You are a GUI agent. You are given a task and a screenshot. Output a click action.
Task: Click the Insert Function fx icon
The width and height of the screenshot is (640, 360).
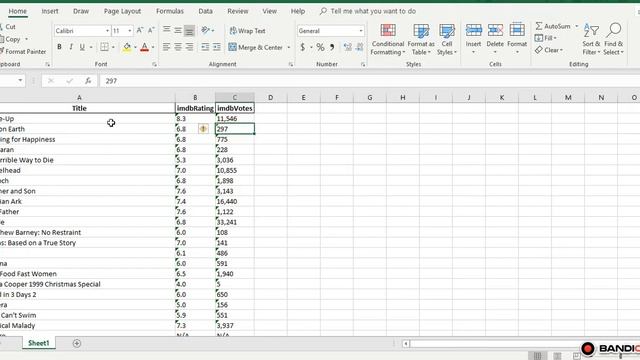click(x=88, y=81)
